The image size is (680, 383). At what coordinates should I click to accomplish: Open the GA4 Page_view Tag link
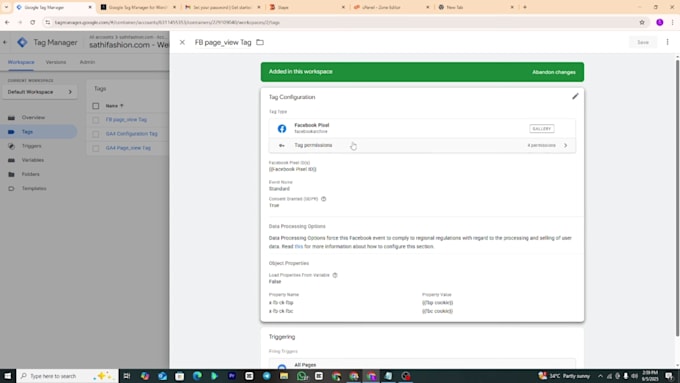tap(128, 148)
